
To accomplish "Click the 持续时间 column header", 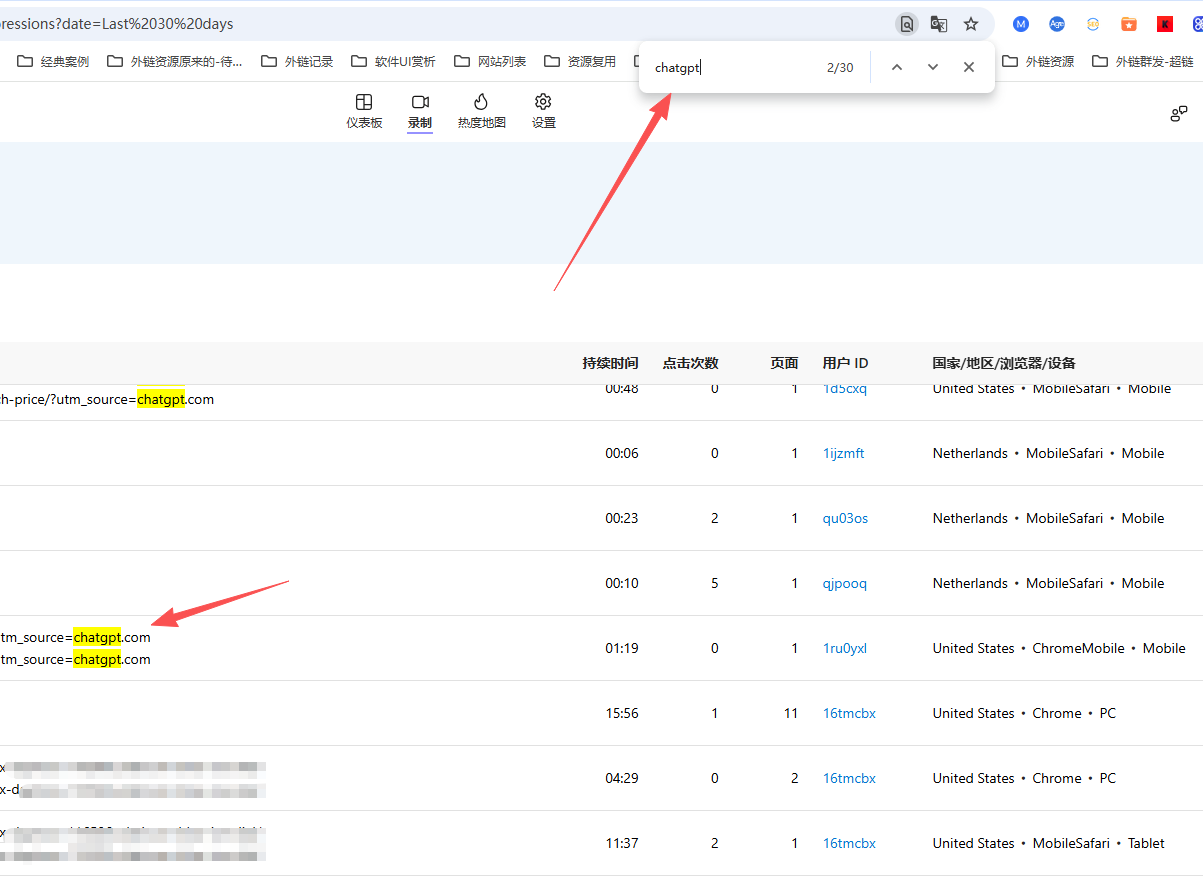I will (x=610, y=363).
